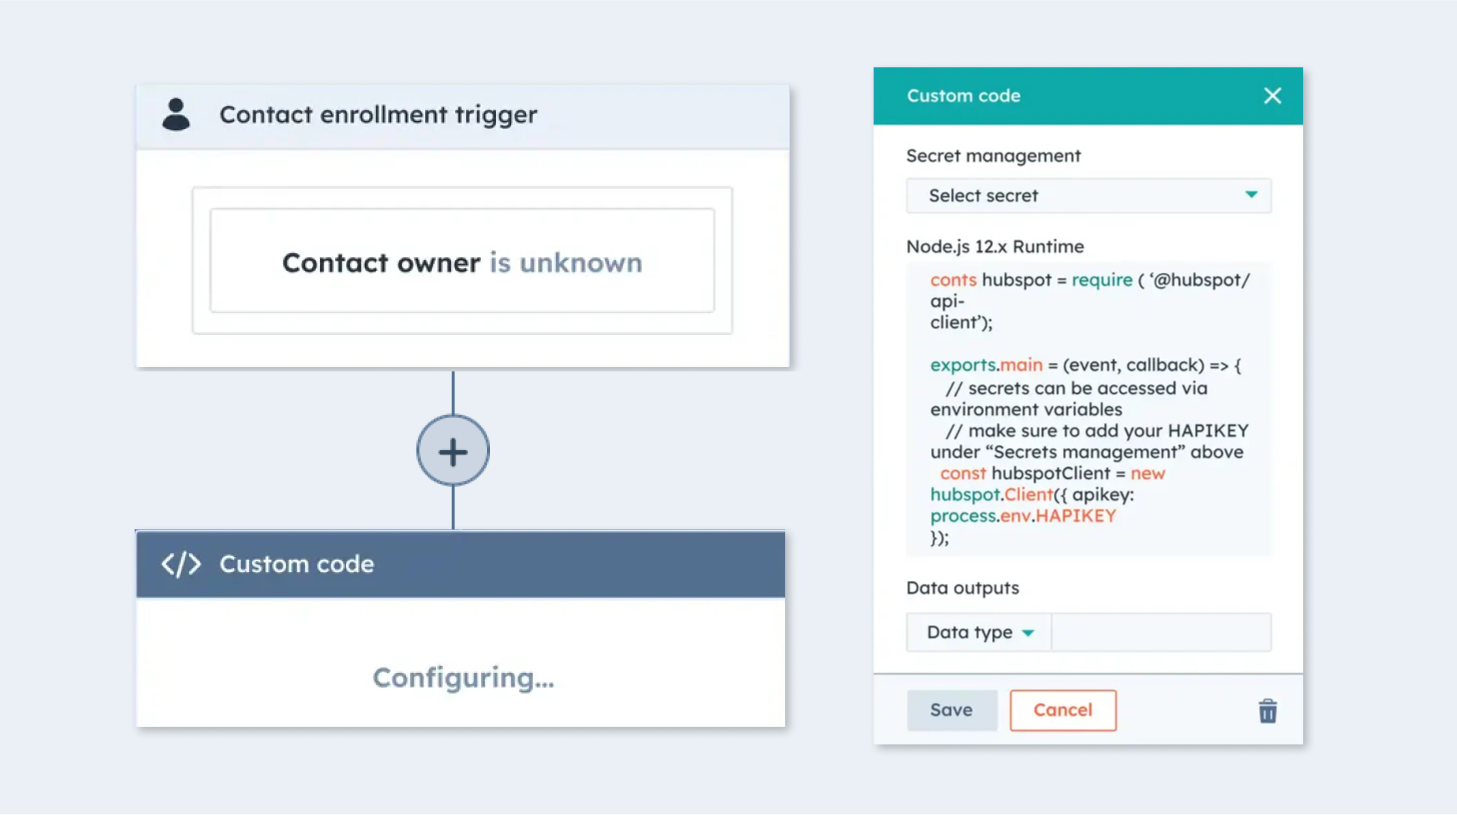
Task: Open the Contact enrollment trigger header
Action: (x=462, y=116)
